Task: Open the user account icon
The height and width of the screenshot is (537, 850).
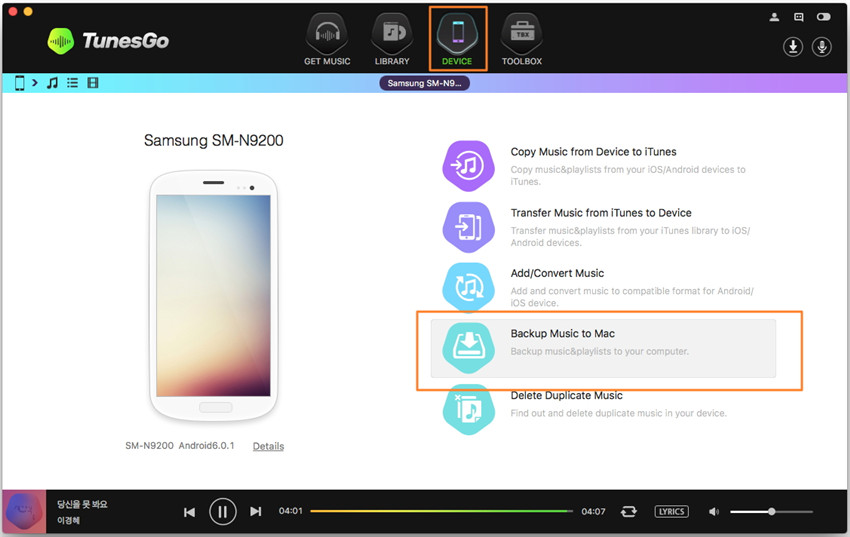Action: [x=774, y=17]
